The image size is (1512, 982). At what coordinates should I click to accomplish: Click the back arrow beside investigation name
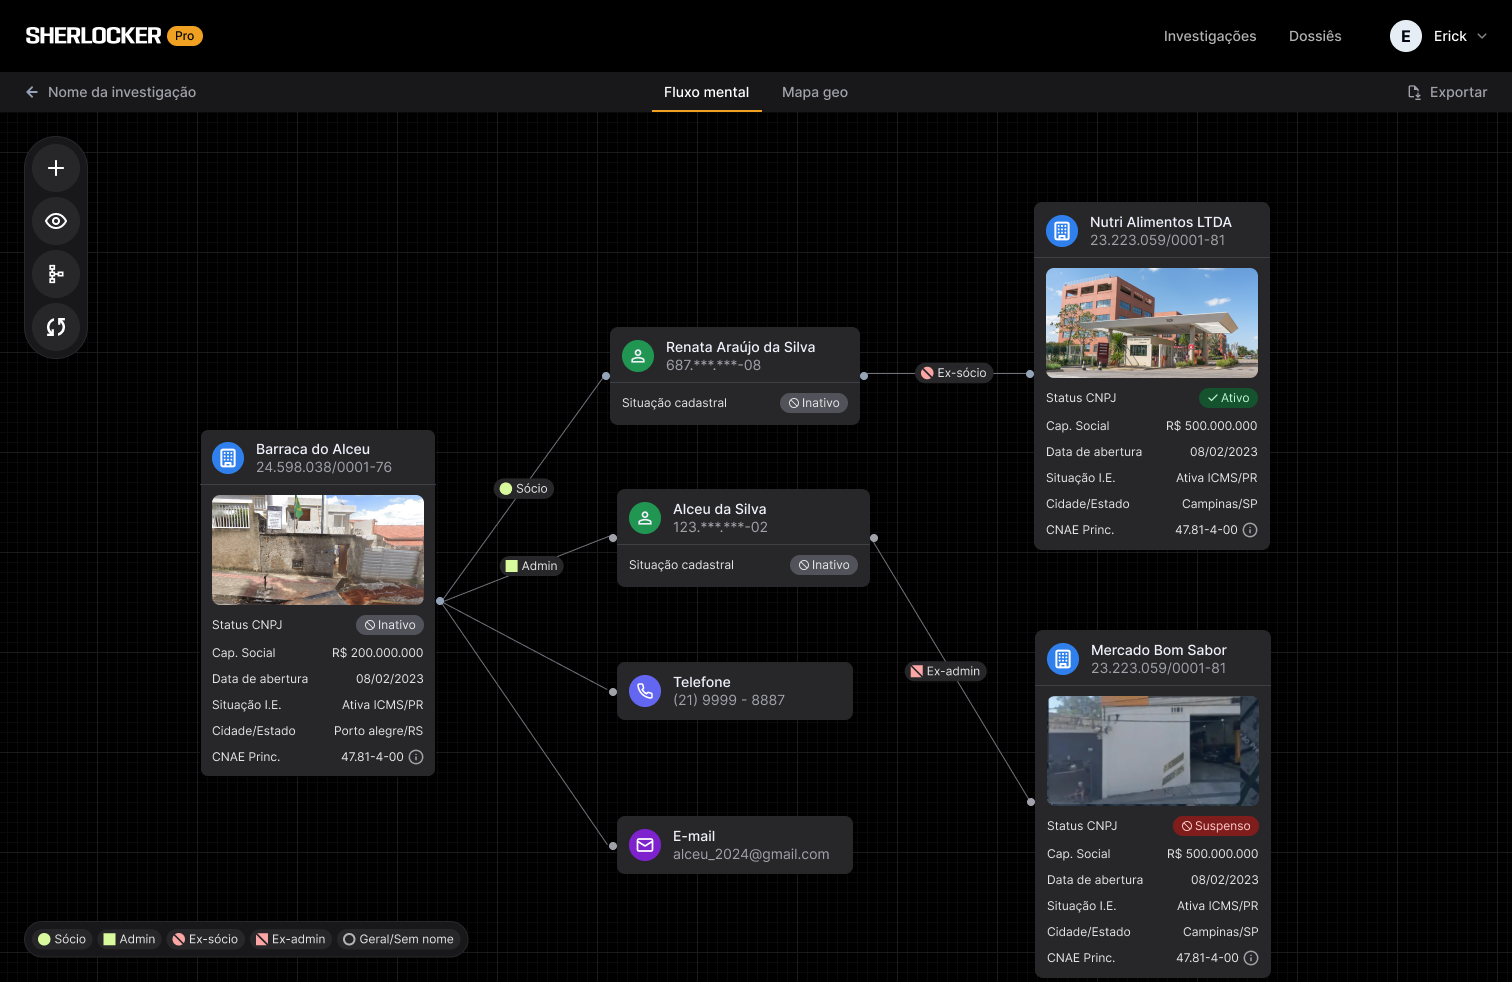tap(32, 92)
